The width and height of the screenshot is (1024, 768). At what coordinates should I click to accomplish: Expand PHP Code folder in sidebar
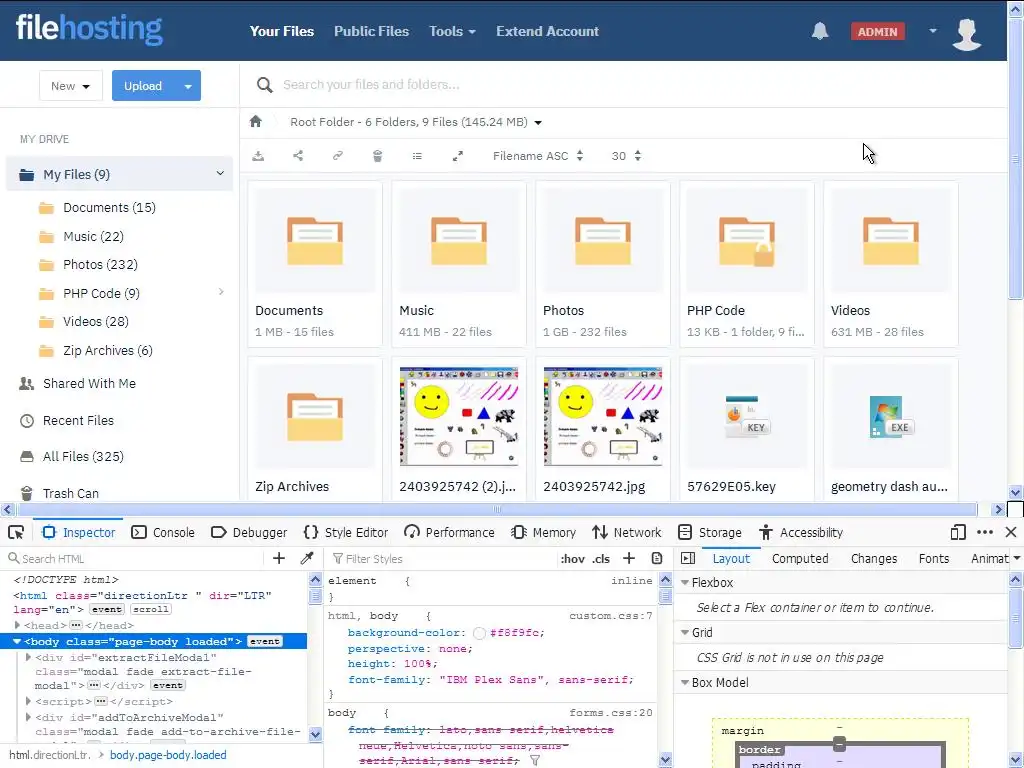pyautogui.click(x=221, y=292)
